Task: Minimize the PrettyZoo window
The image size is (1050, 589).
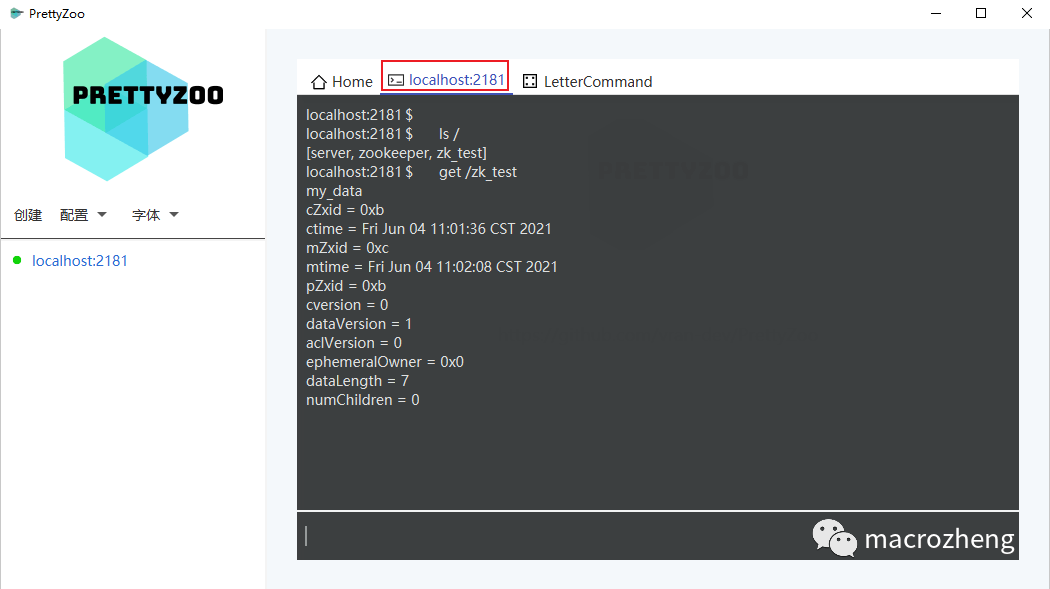Action: click(x=935, y=14)
